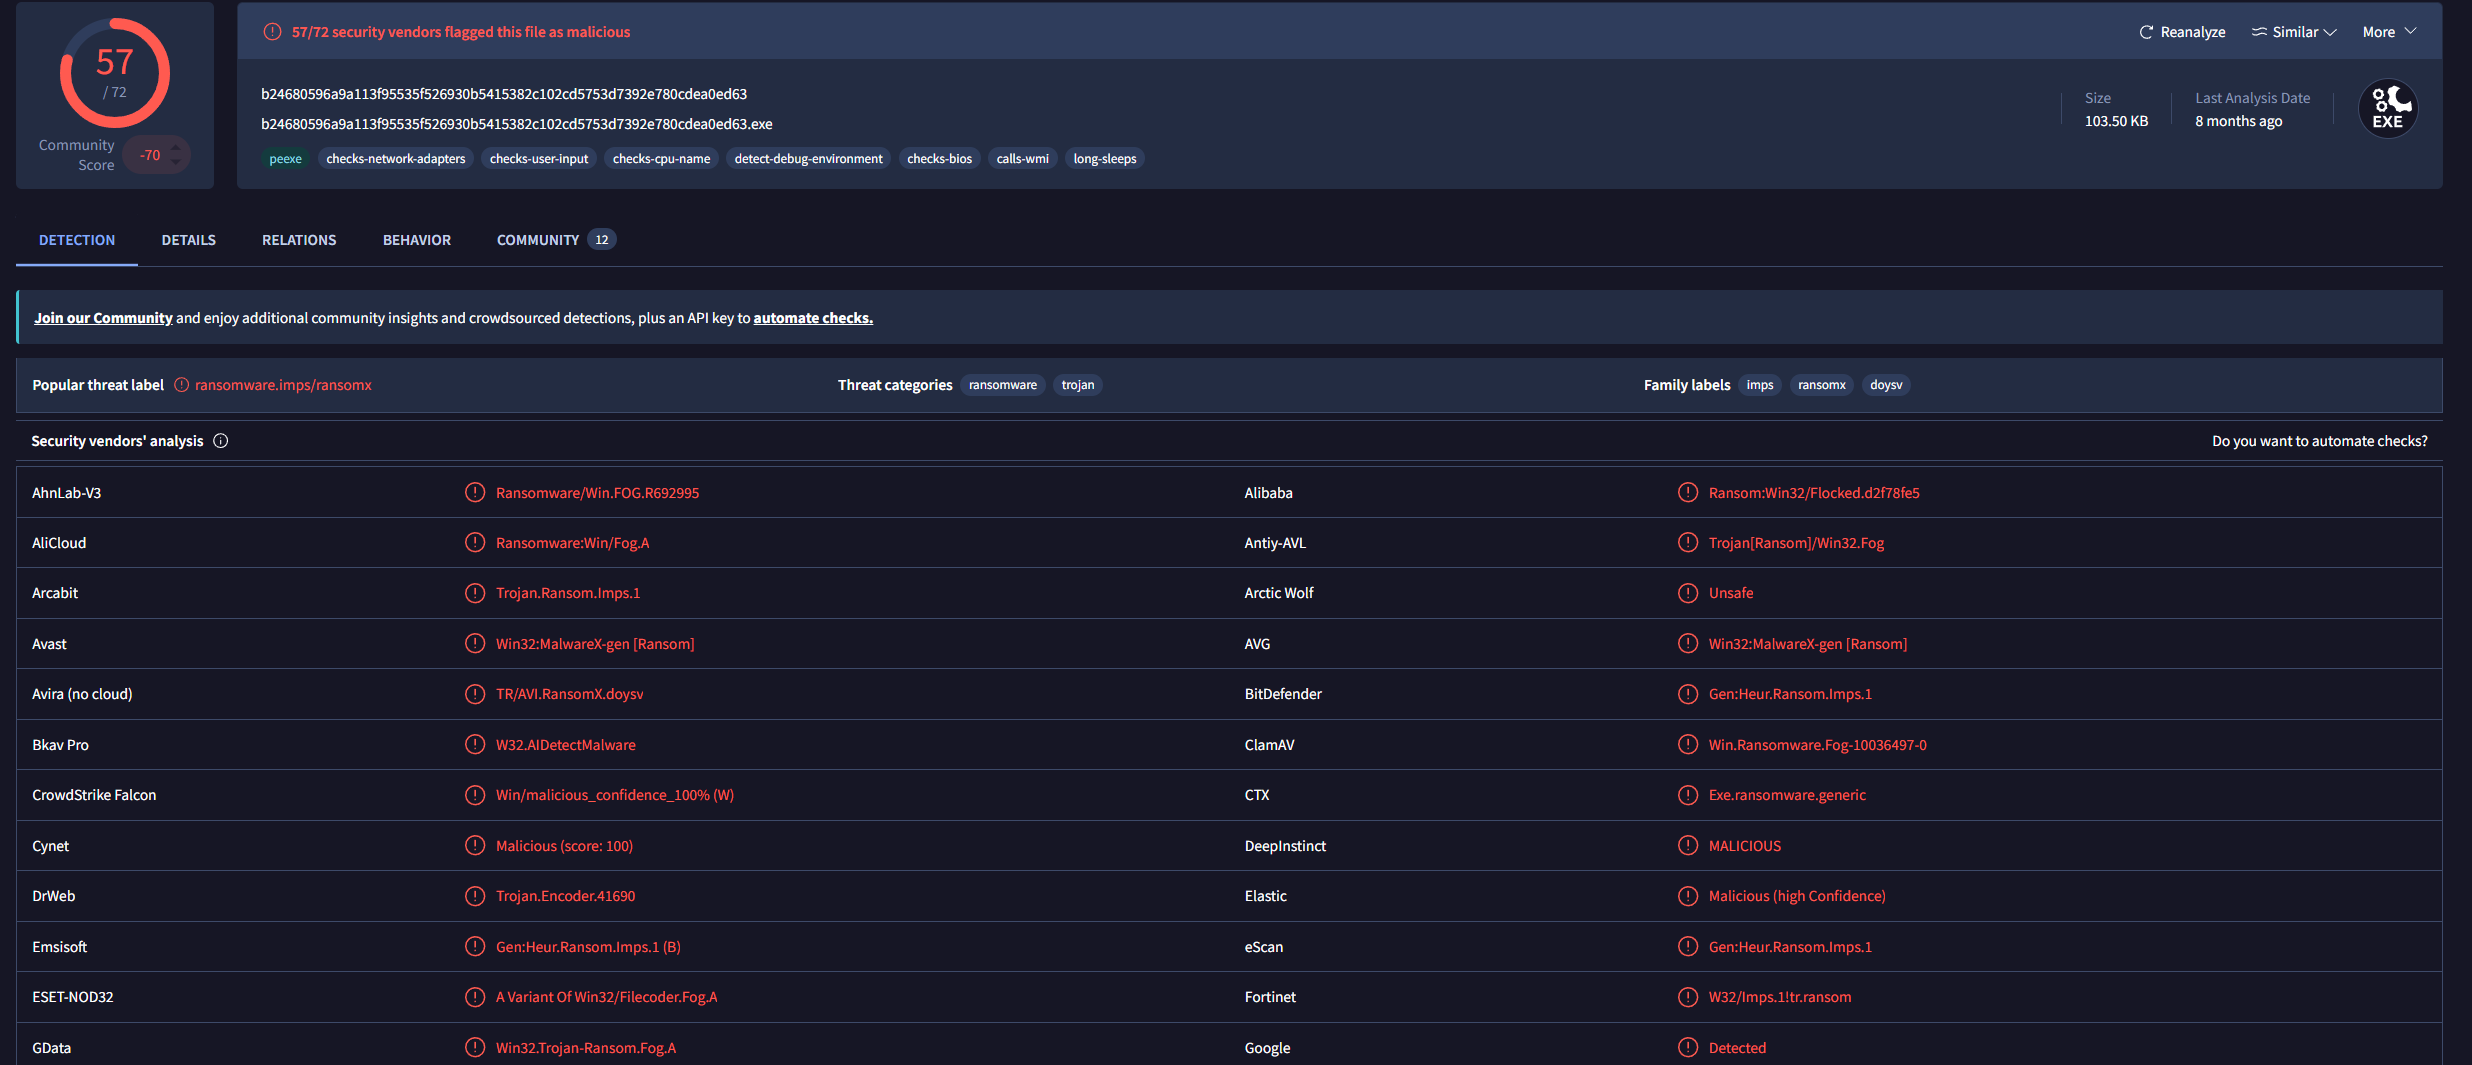Image resolution: width=2472 pixels, height=1065 pixels.
Task: Click the checks-bios tag
Action: [939, 159]
